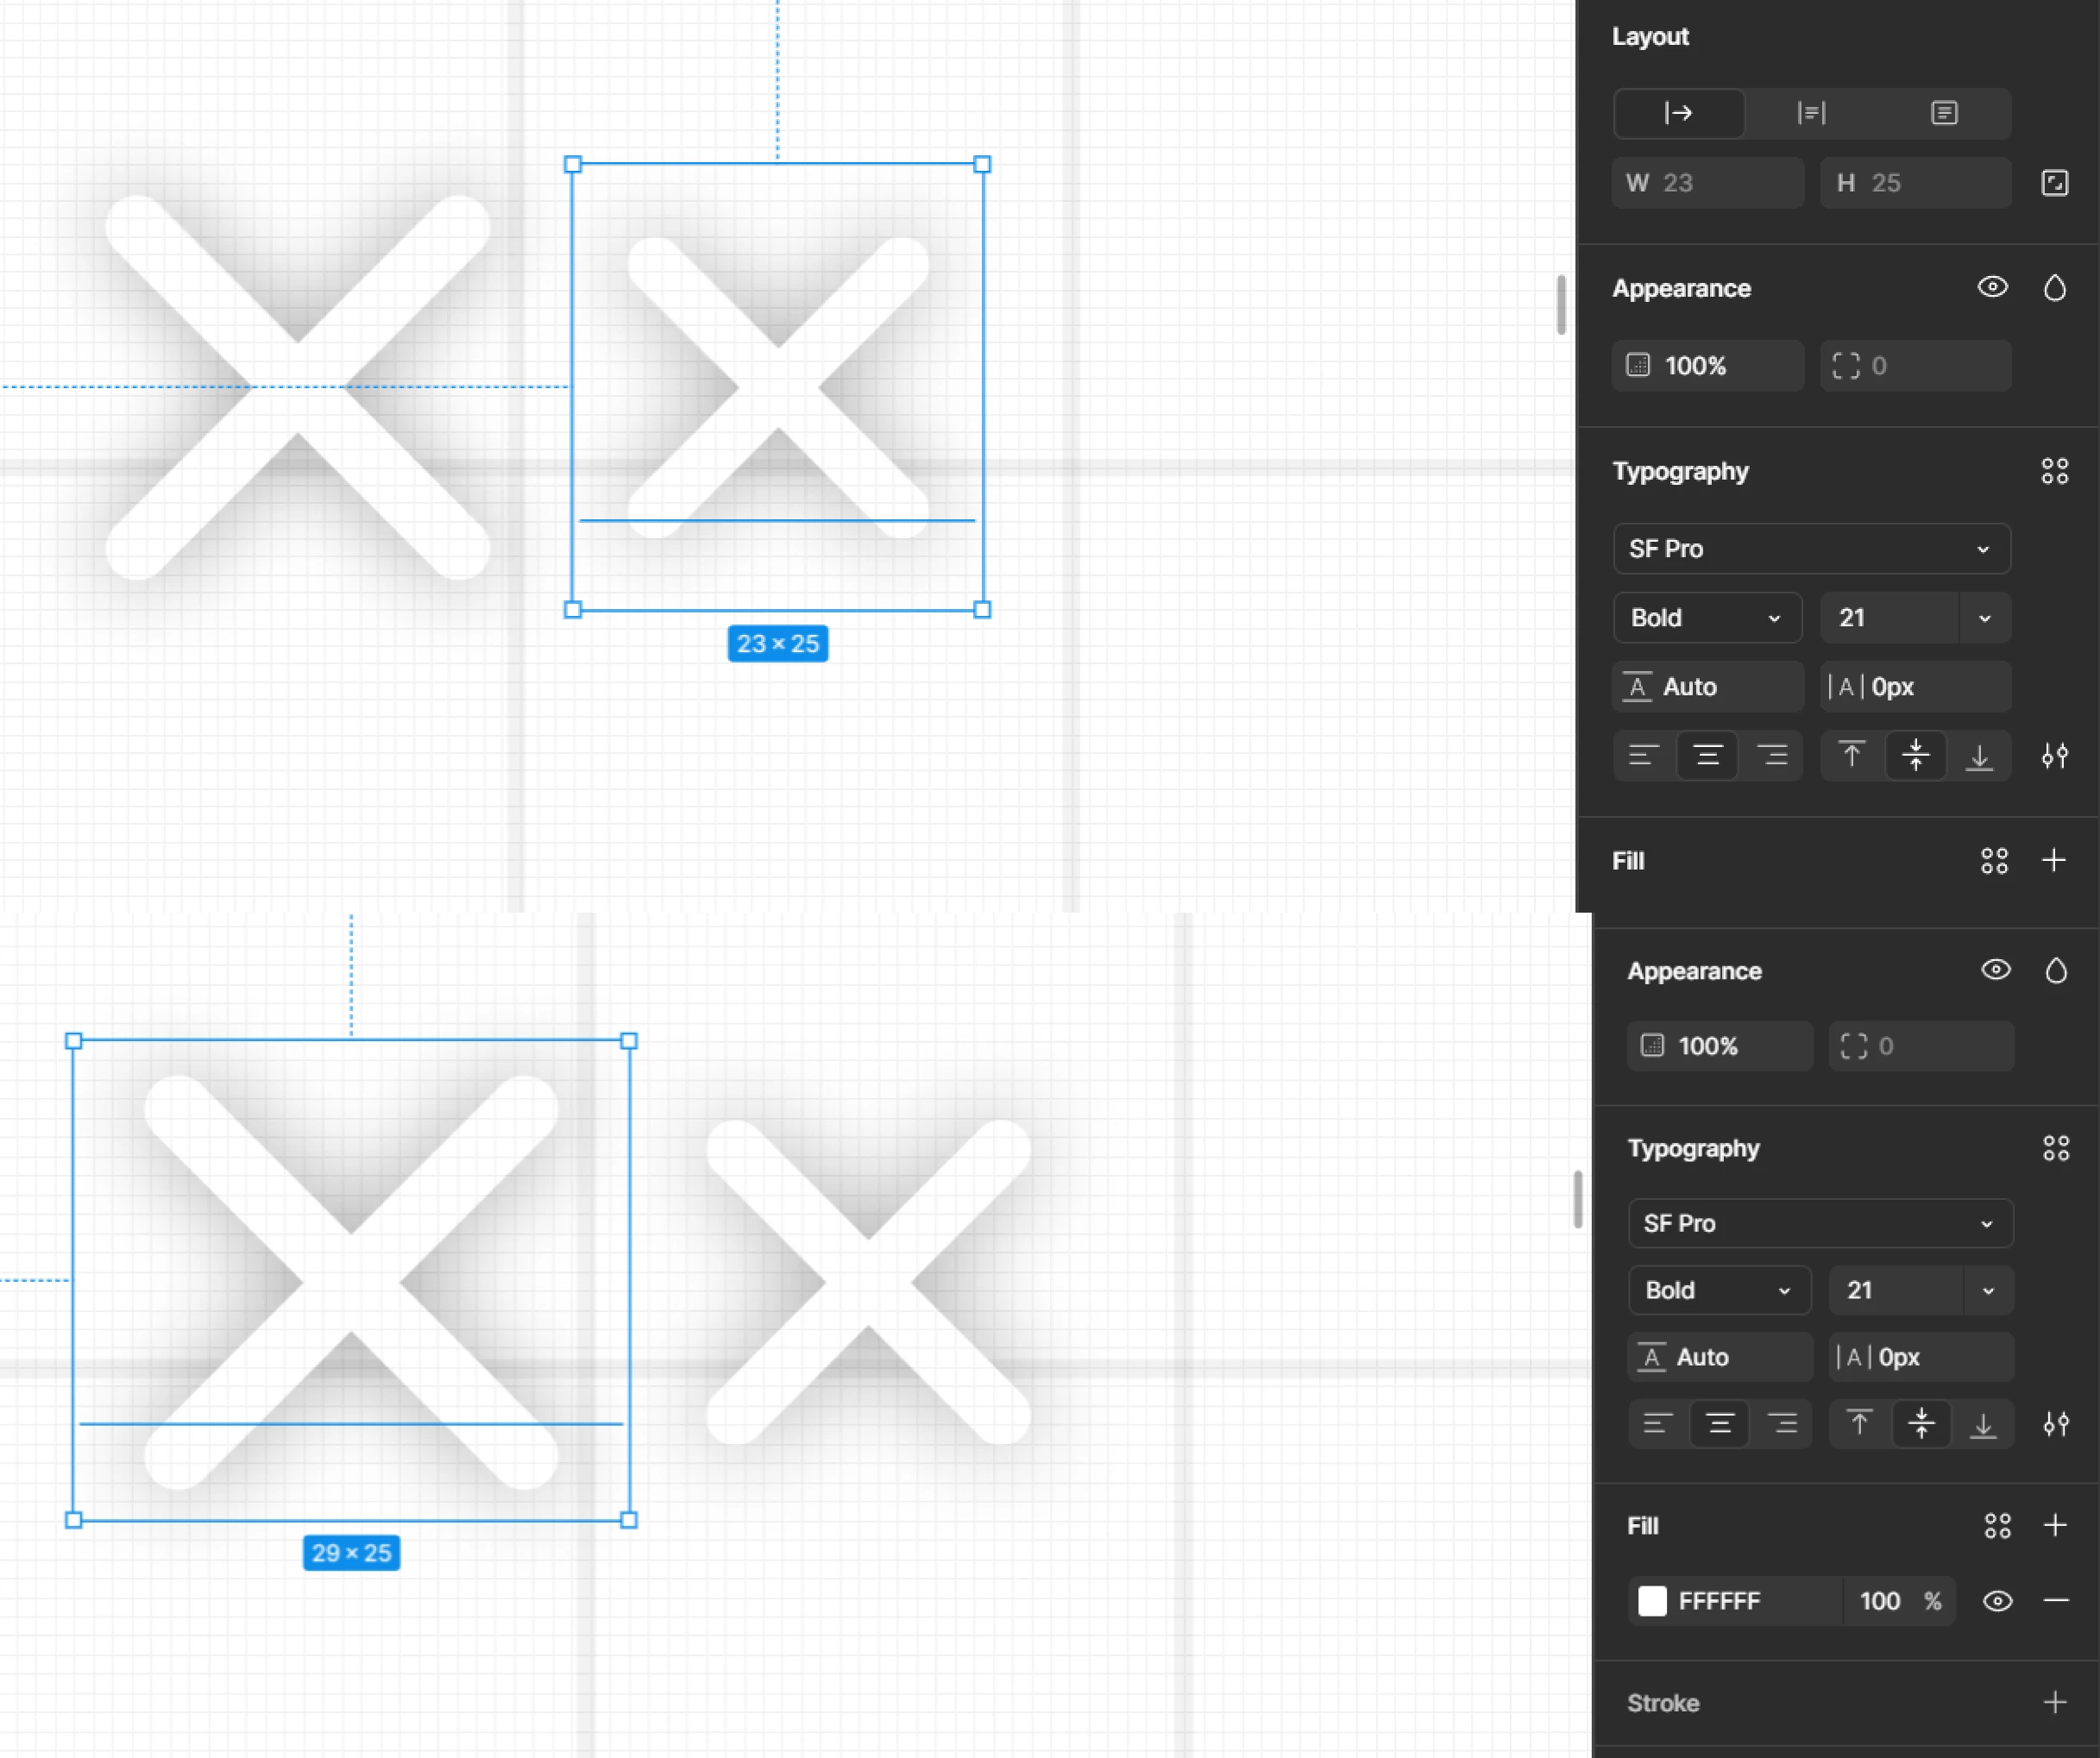2100x1758 pixels.
Task: Select the auto height resizing icon in Layout
Action: (1811, 113)
